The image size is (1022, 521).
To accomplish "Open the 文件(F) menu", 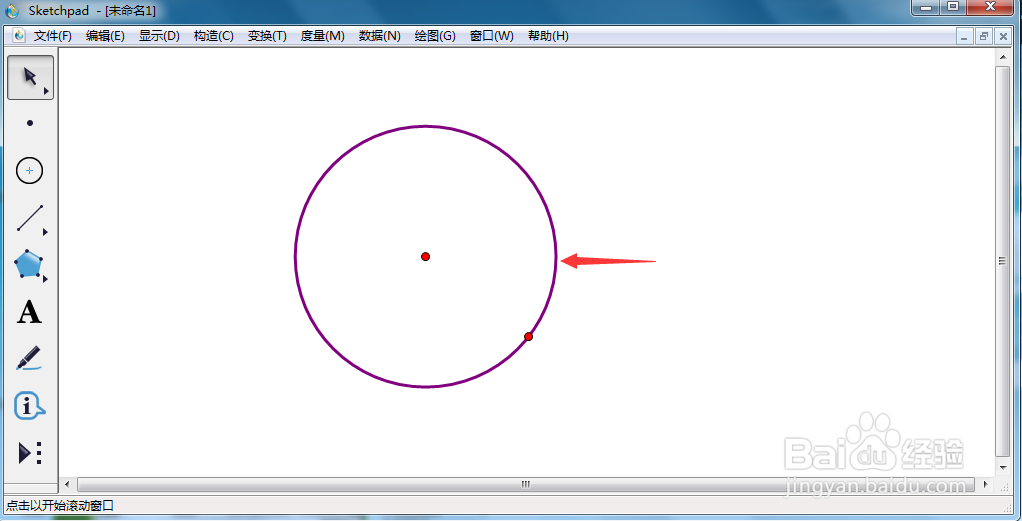I will (53, 36).
